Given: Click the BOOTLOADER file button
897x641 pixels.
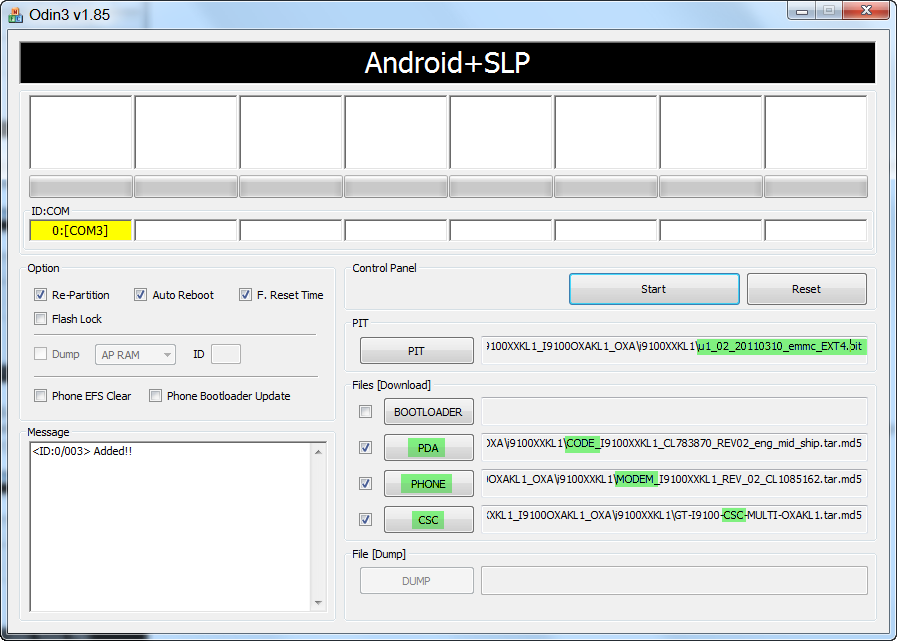Looking at the screenshot, I should (x=428, y=411).
